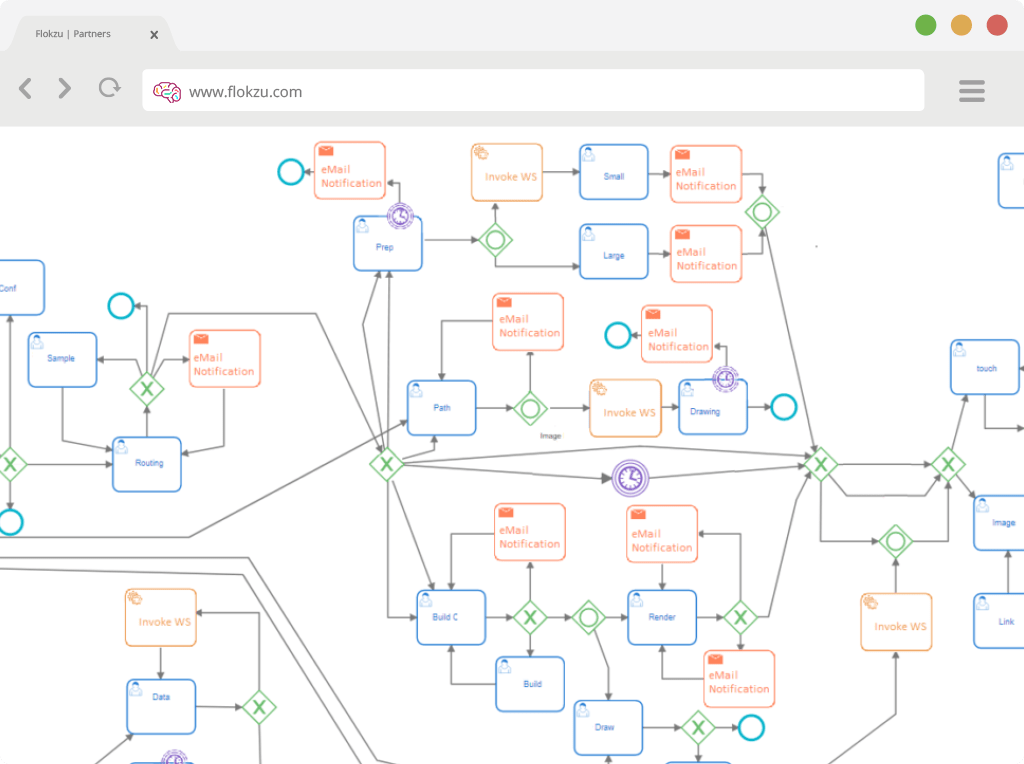Select the Sample user task
Image resolution: width=1024 pixels, height=764 pixels.
[x=63, y=360]
